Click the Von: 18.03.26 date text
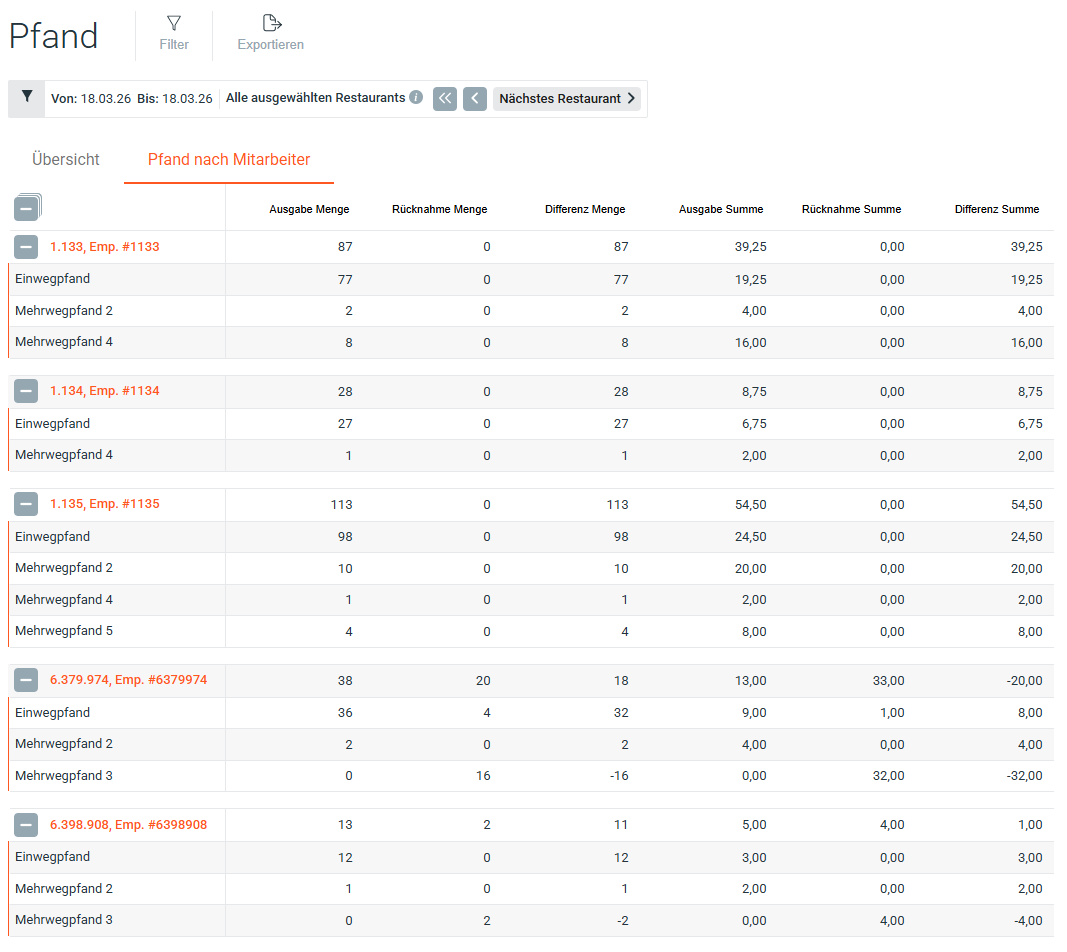Screen dimensions: 1067x952 point(91,99)
